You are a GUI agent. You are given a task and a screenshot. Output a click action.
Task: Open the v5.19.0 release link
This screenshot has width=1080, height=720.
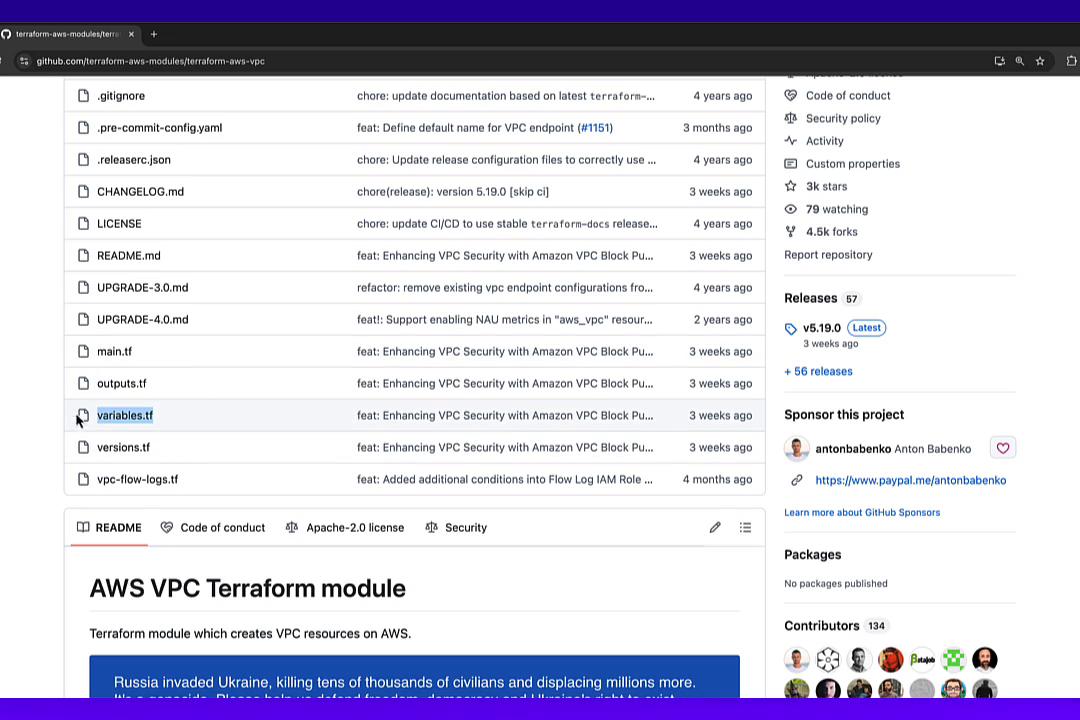pyautogui.click(x=822, y=328)
